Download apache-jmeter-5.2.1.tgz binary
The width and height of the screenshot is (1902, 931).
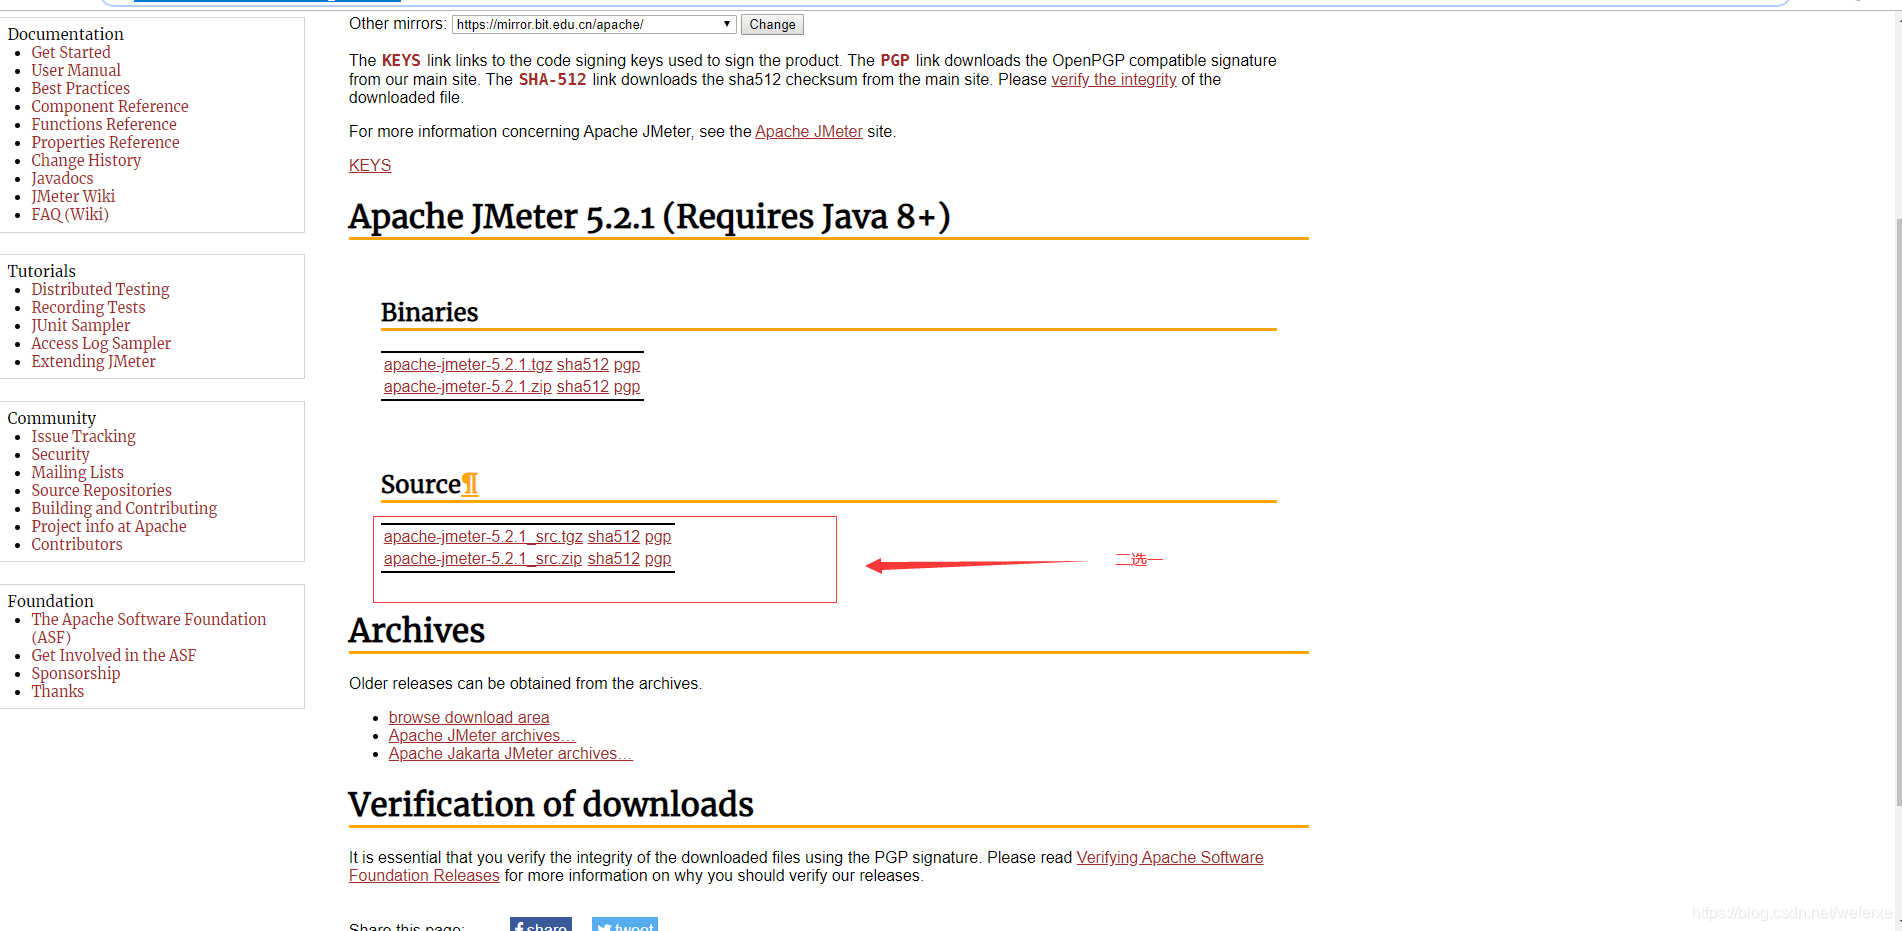468,364
